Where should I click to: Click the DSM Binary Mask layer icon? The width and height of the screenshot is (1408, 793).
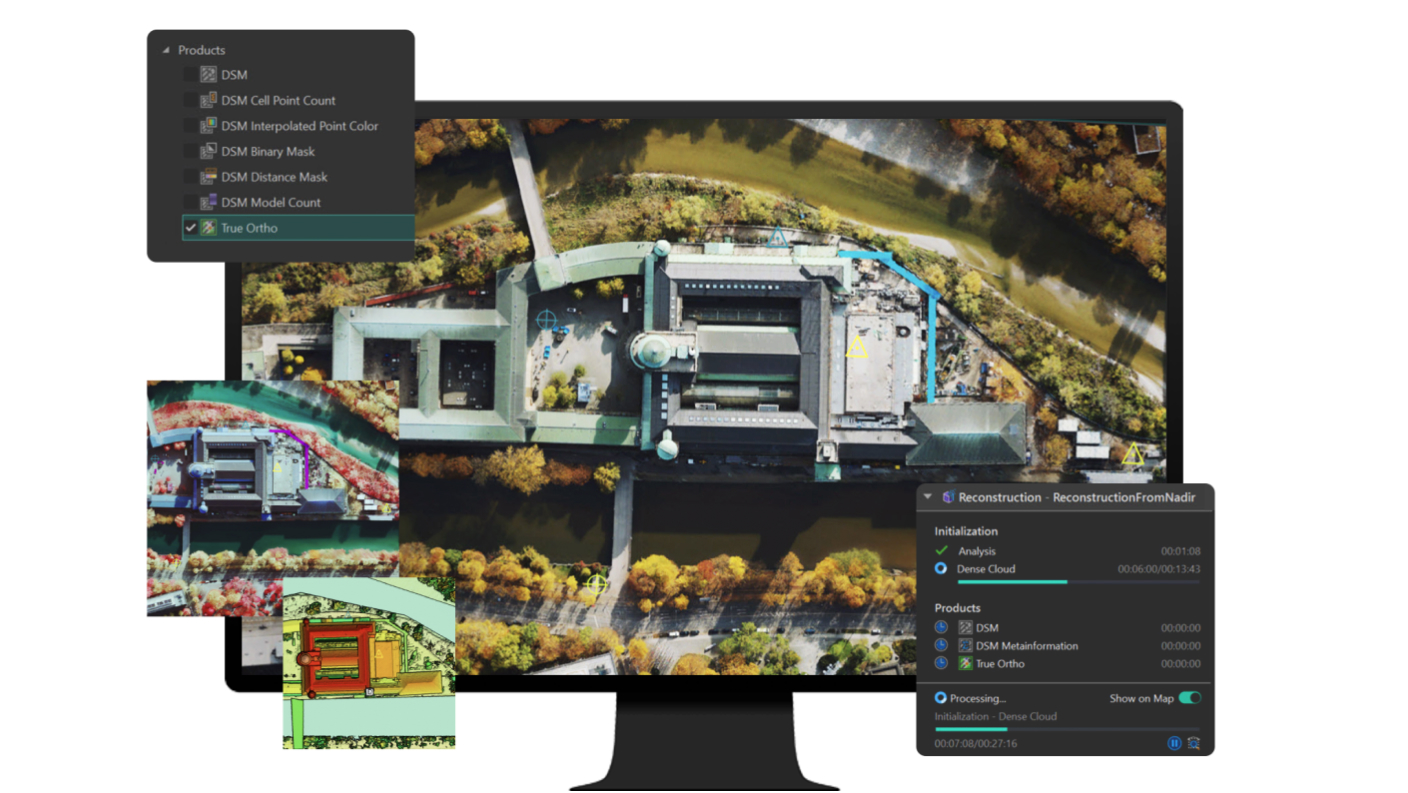coord(208,151)
